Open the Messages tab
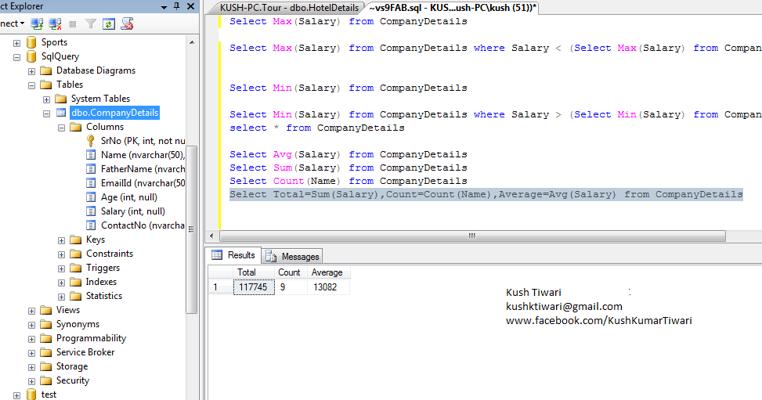 coord(292,257)
